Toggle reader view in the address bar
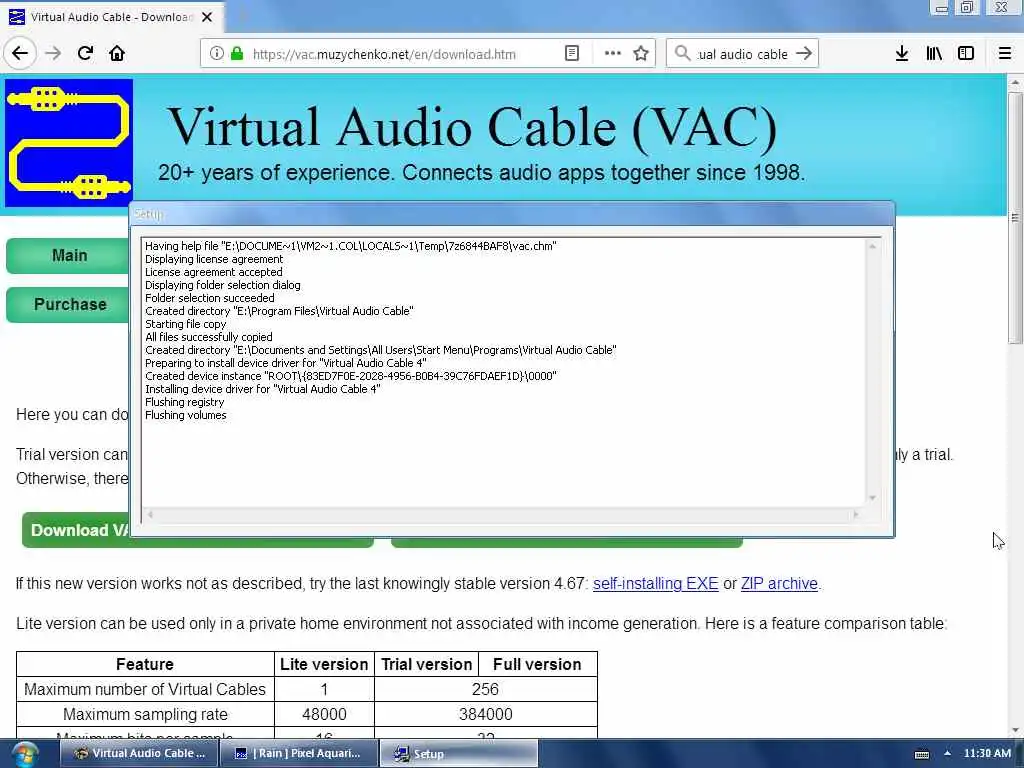Image resolution: width=1024 pixels, height=768 pixels. (571, 54)
